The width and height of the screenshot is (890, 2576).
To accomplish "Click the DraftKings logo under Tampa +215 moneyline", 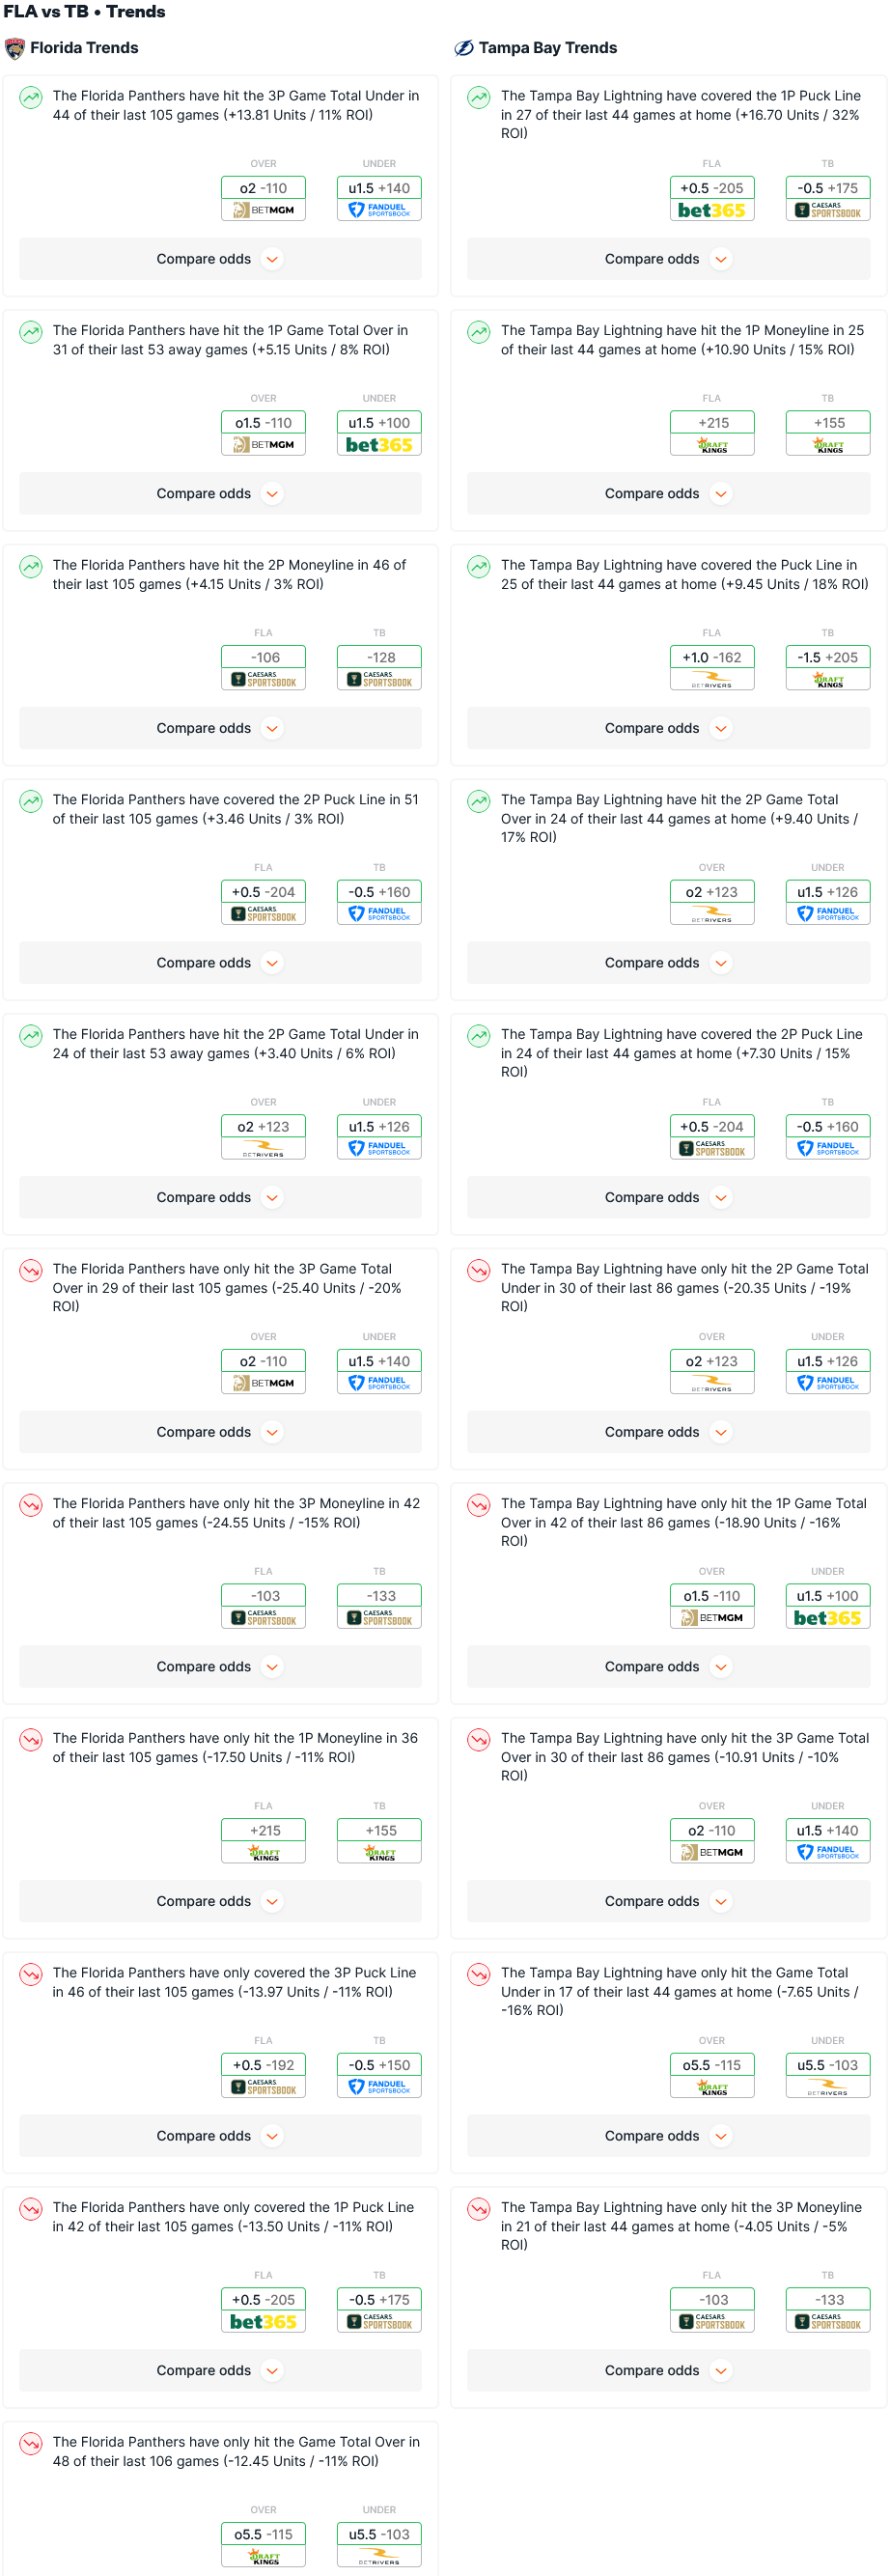I will [711, 446].
